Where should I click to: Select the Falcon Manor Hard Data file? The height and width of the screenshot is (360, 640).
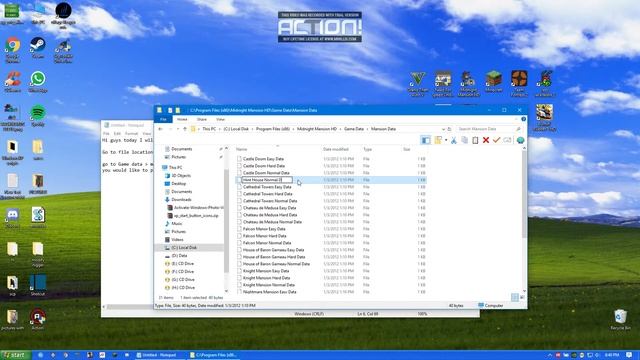point(264,236)
